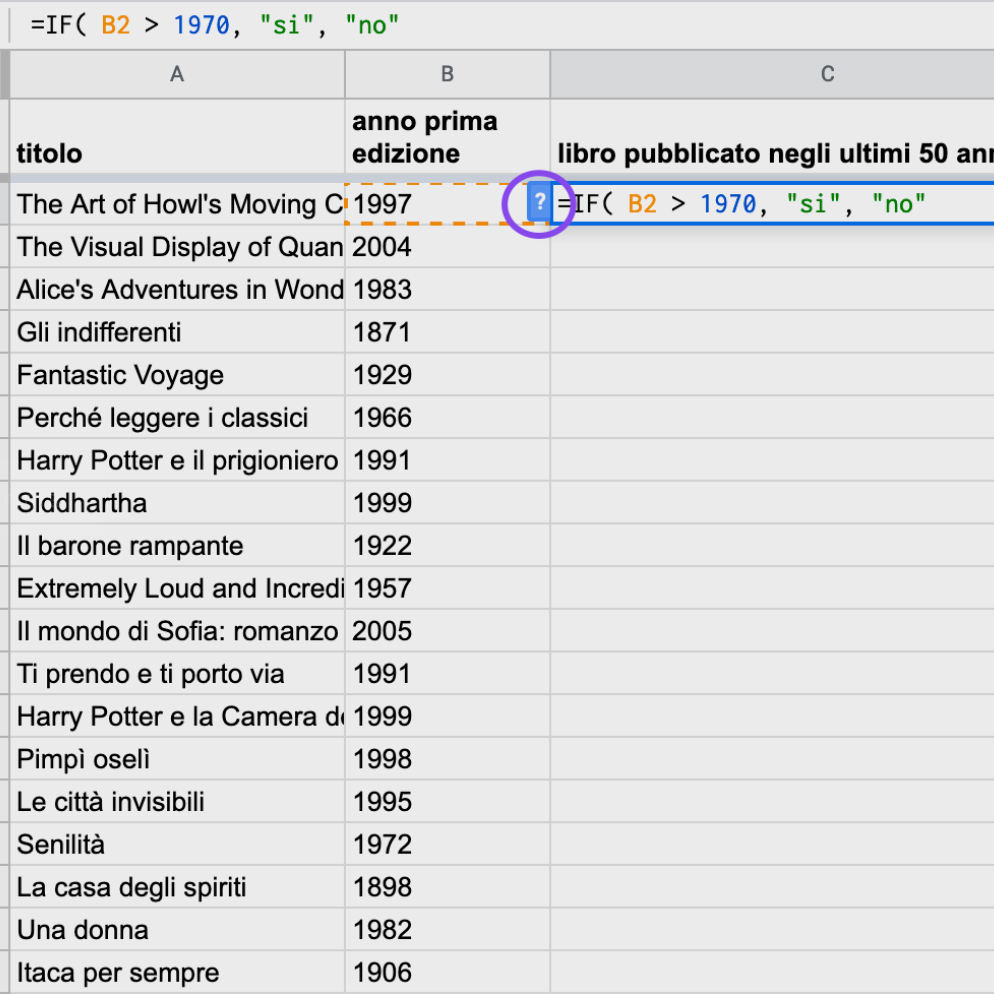Select the 'Itaca per sempre' cell

click(x=177, y=973)
